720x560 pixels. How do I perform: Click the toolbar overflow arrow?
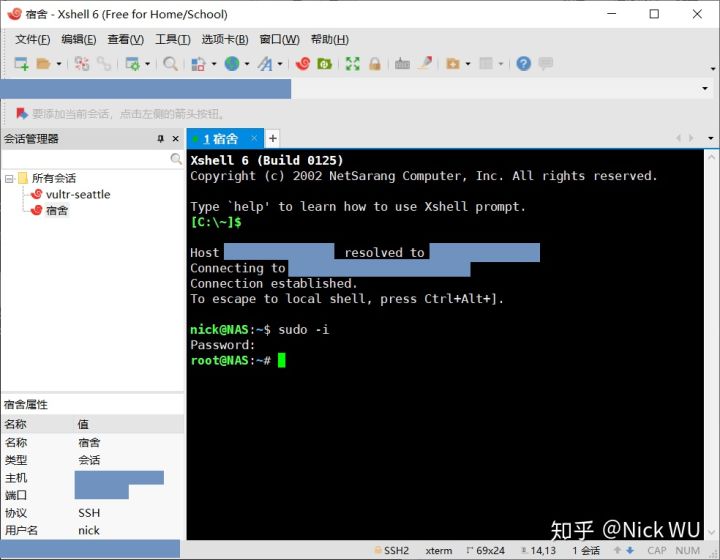[713, 69]
